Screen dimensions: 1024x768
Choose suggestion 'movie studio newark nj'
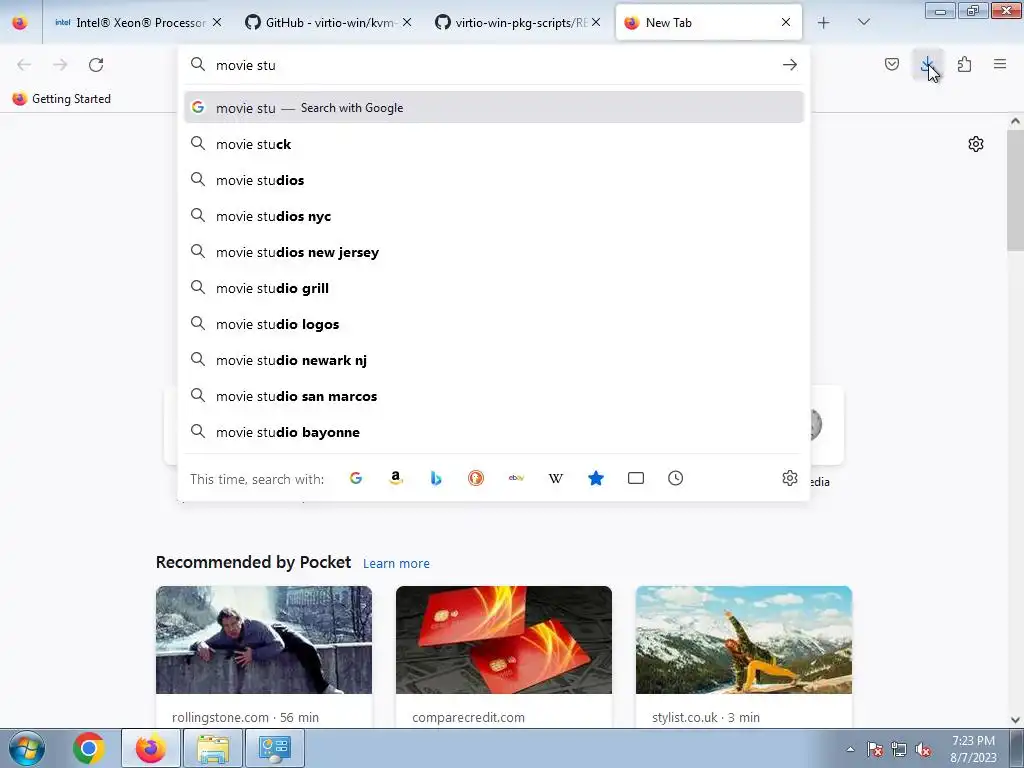(x=494, y=360)
